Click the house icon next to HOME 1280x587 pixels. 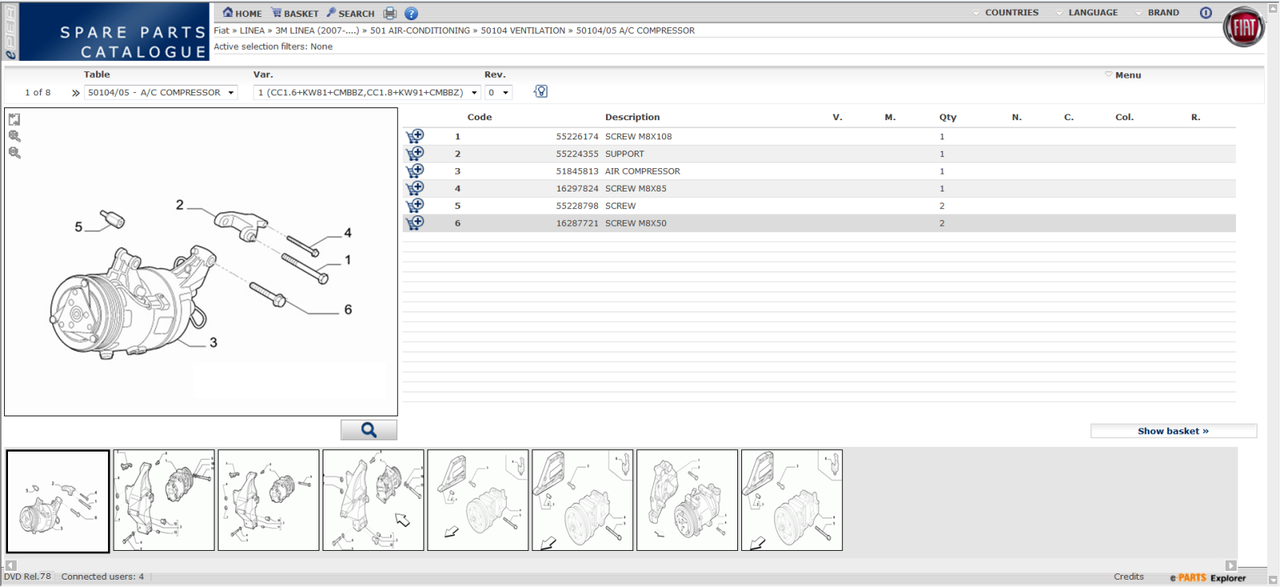tap(228, 13)
